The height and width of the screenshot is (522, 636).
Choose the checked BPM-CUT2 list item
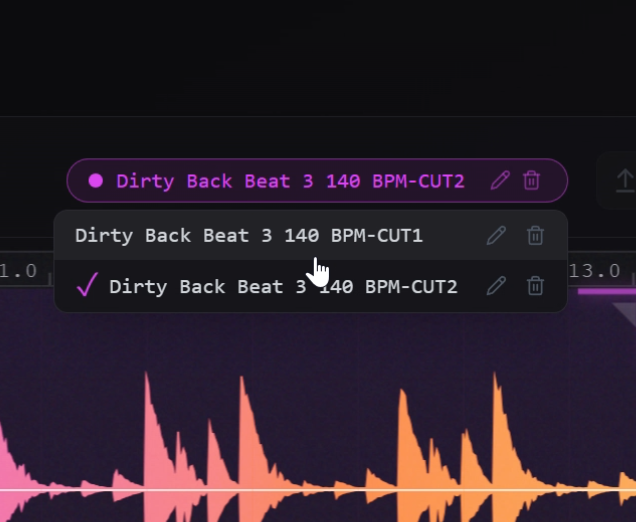pos(283,286)
